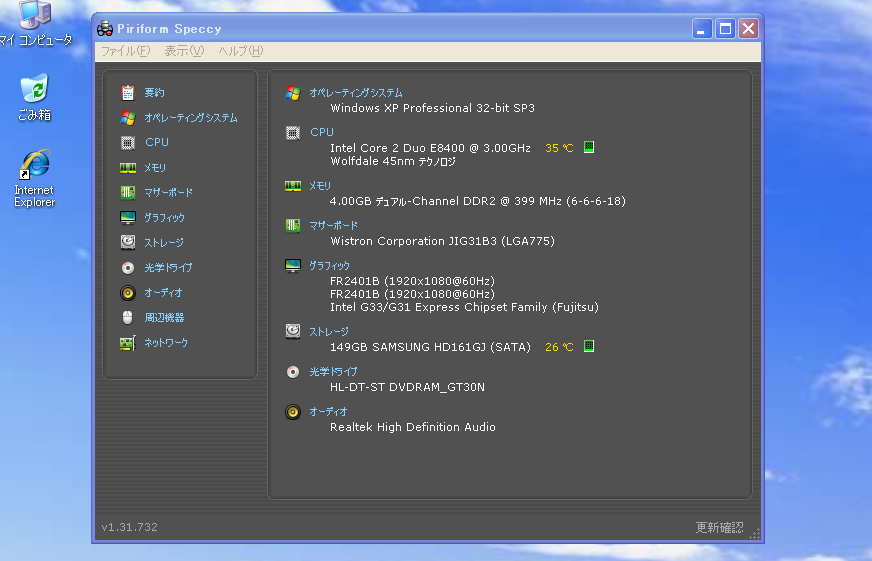Select グラフィック label in the sidebar
The image size is (872, 561).
click(164, 217)
